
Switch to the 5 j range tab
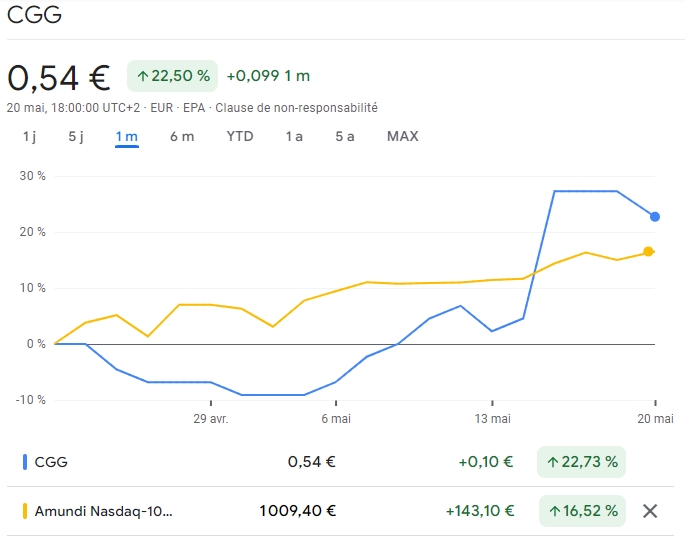pyautogui.click(x=77, y=136)
